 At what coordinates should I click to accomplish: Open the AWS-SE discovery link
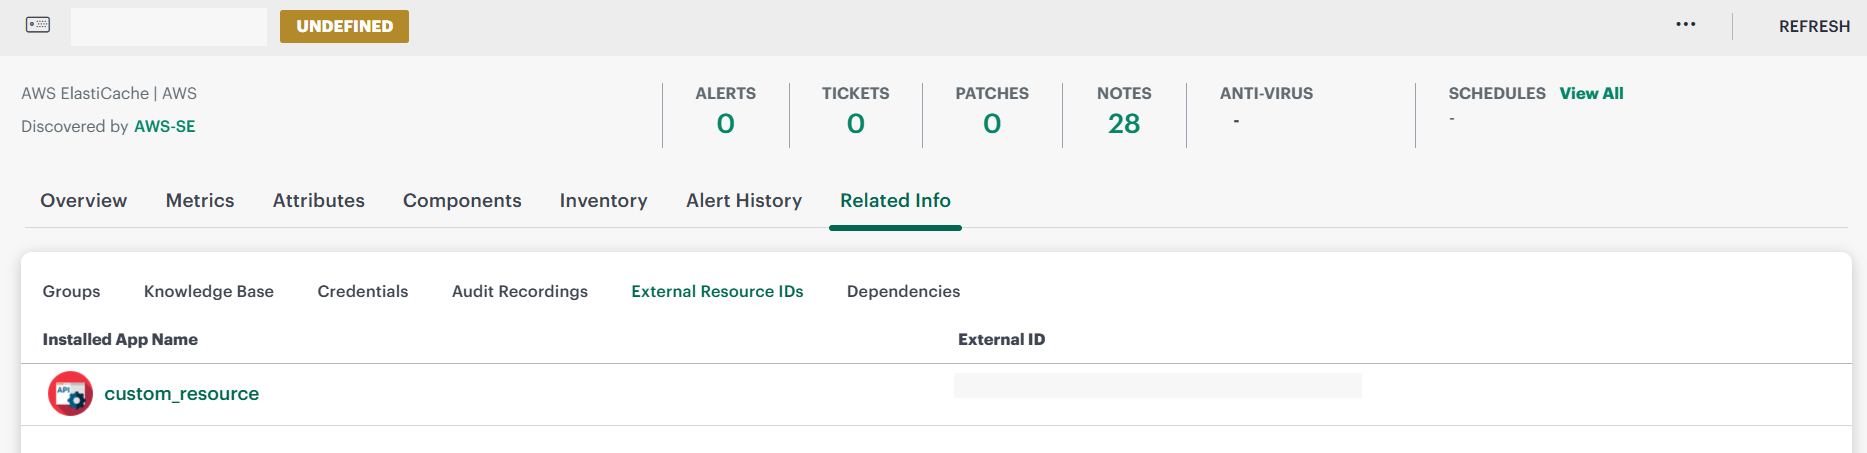(x=165, y=126)
